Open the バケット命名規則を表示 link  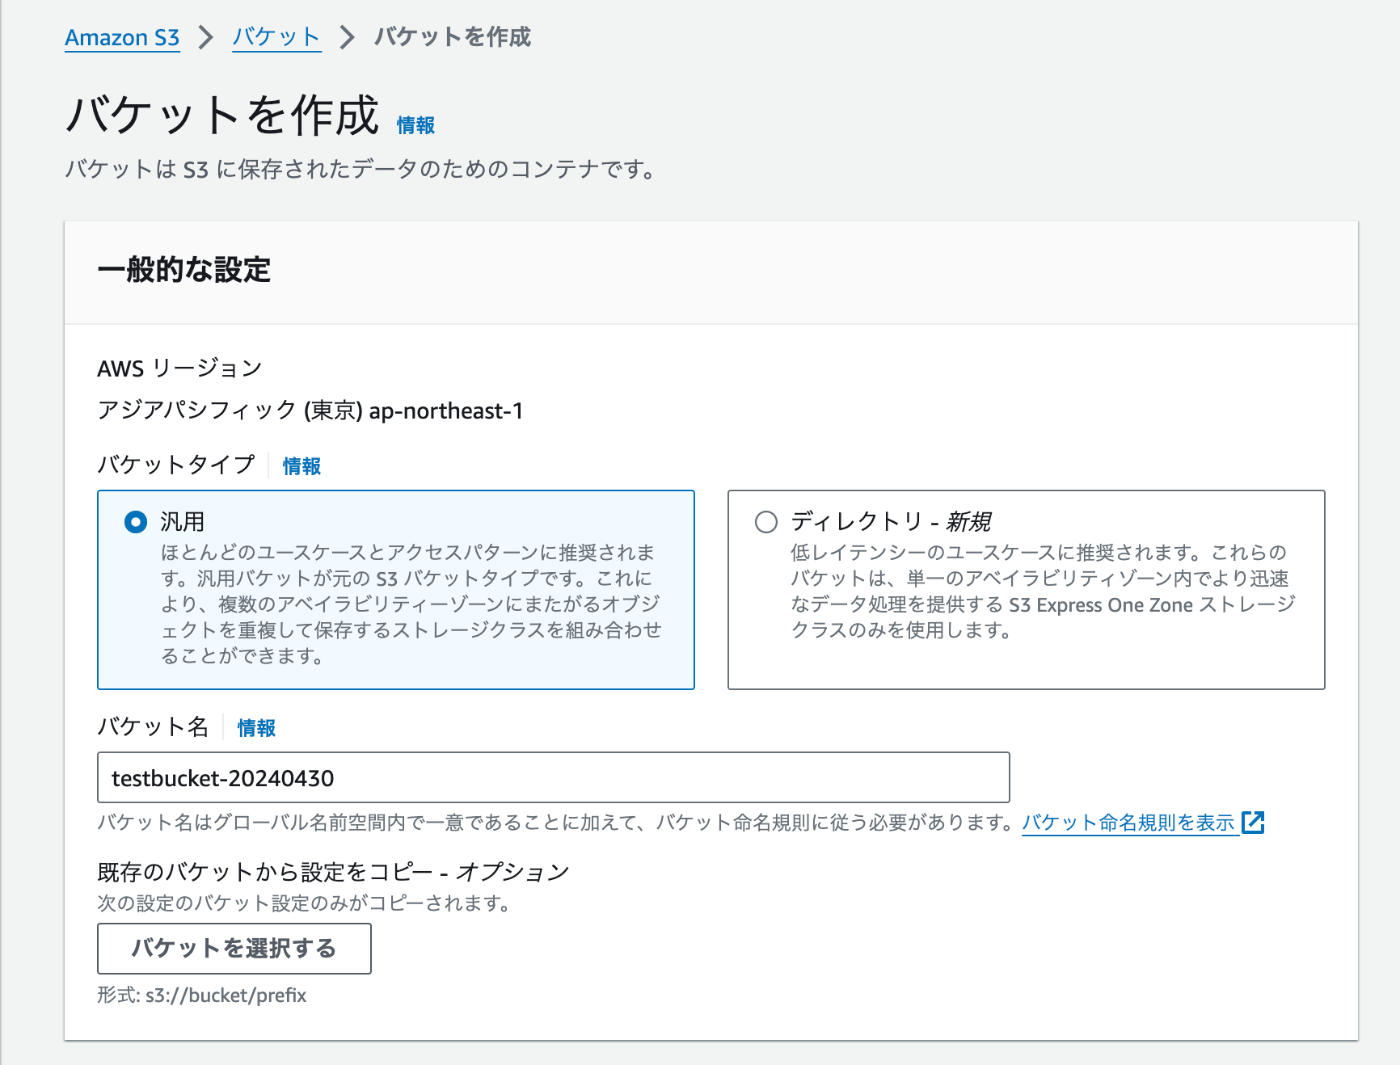coord(1128,823)
